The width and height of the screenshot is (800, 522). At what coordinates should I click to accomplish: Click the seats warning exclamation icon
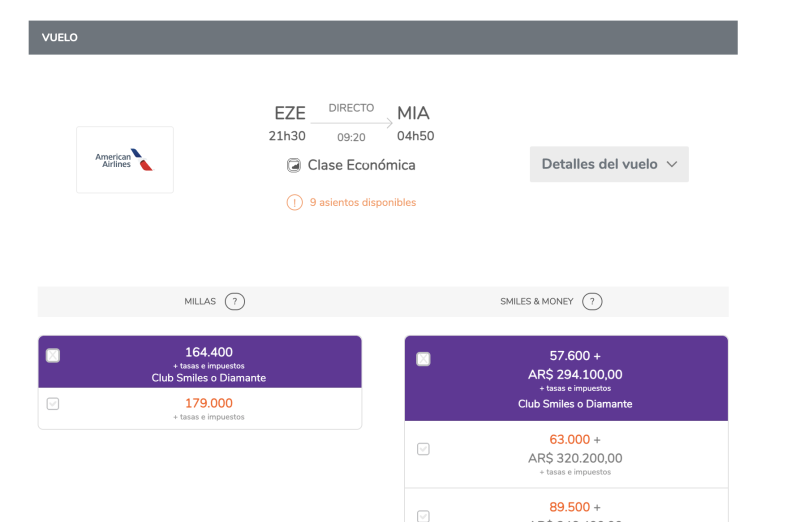(294, 203)
